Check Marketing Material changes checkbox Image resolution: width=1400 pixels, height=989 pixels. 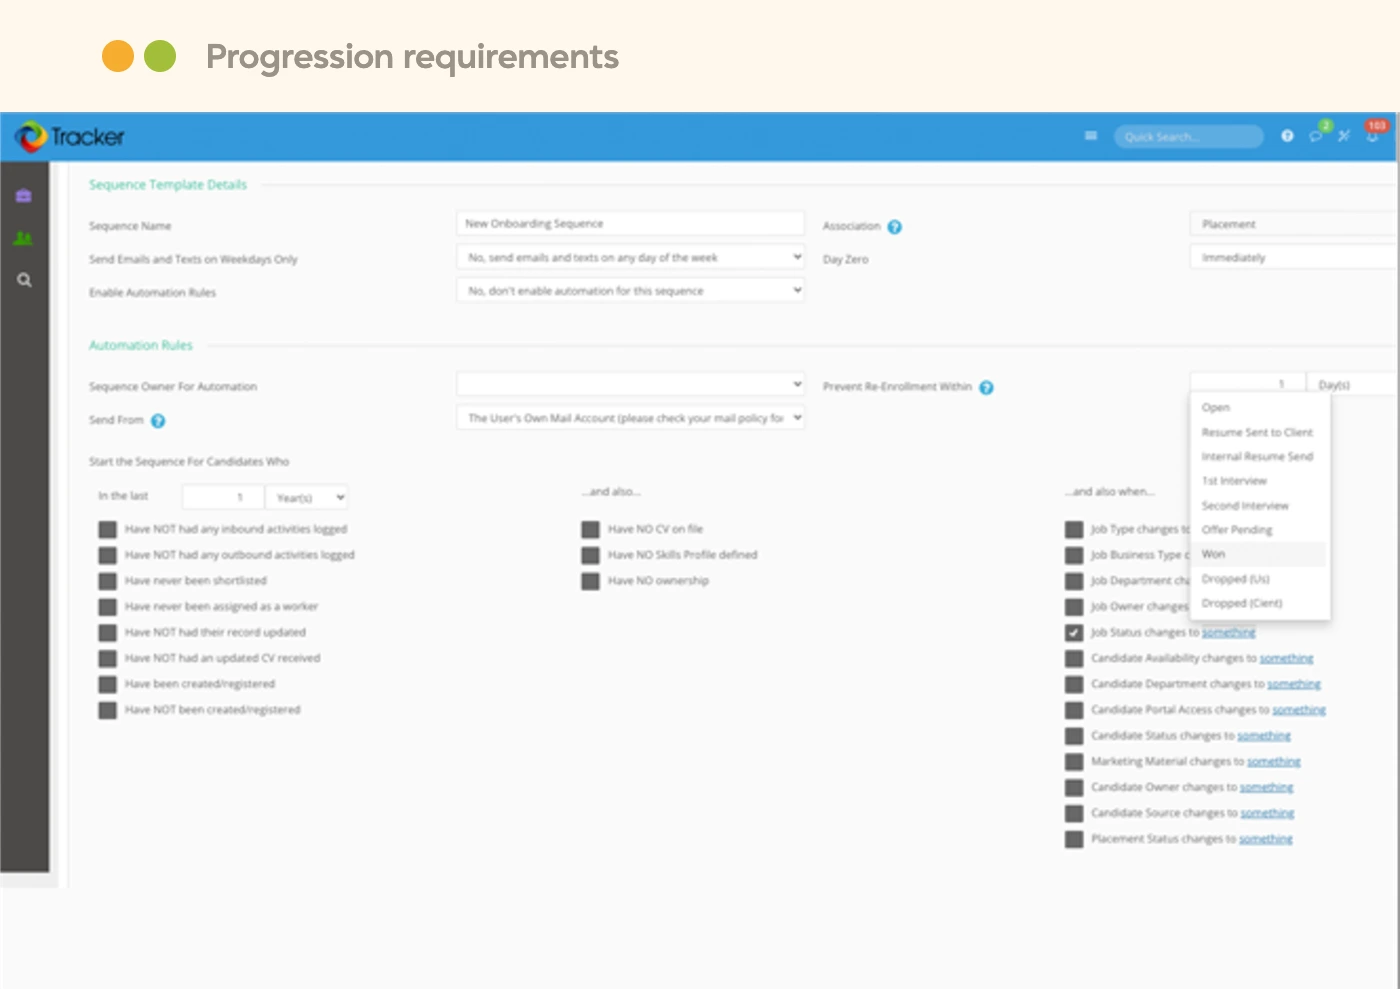tap(1074, 762)
